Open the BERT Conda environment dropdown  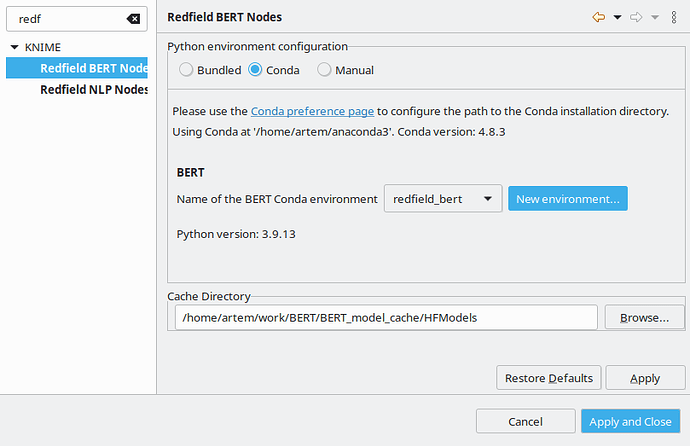pos(443,199)
